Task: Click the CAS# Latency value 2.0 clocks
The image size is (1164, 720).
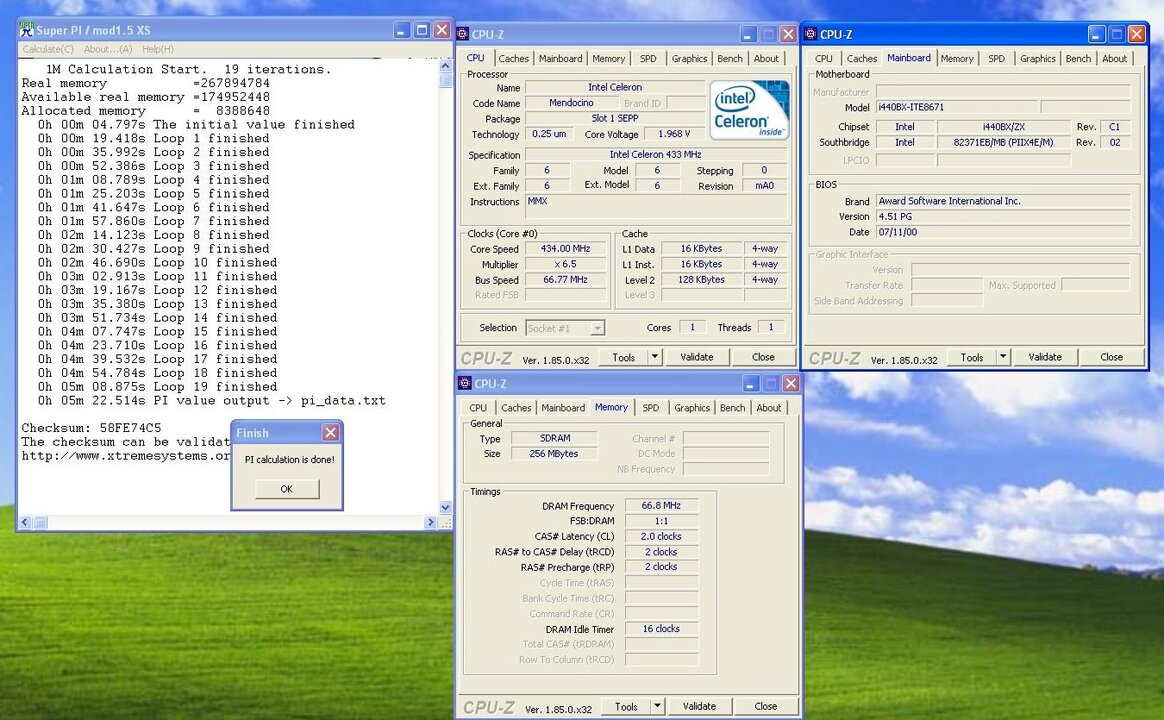Action: [661, 537]
